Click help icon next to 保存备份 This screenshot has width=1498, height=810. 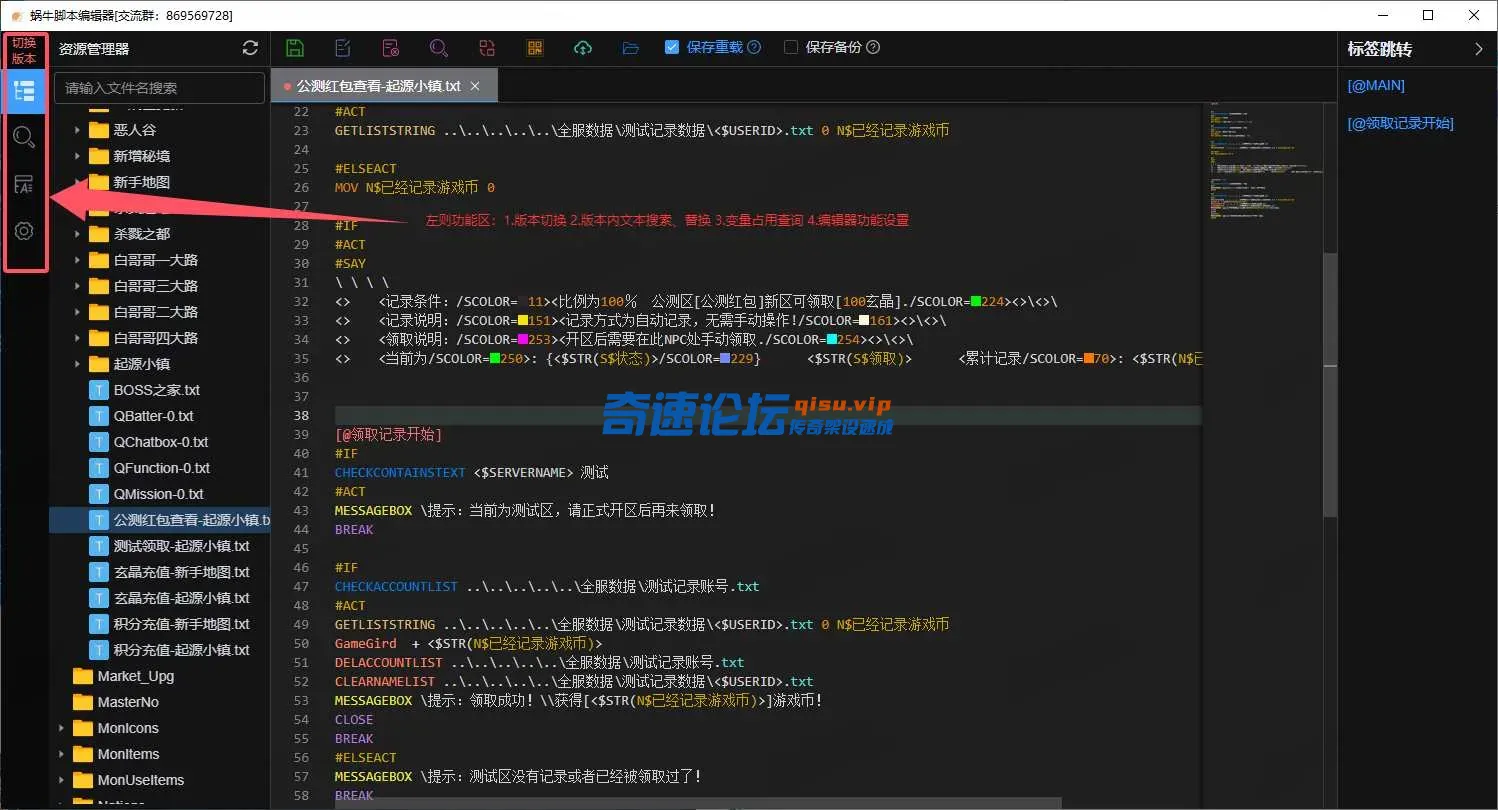pos(873,47)
